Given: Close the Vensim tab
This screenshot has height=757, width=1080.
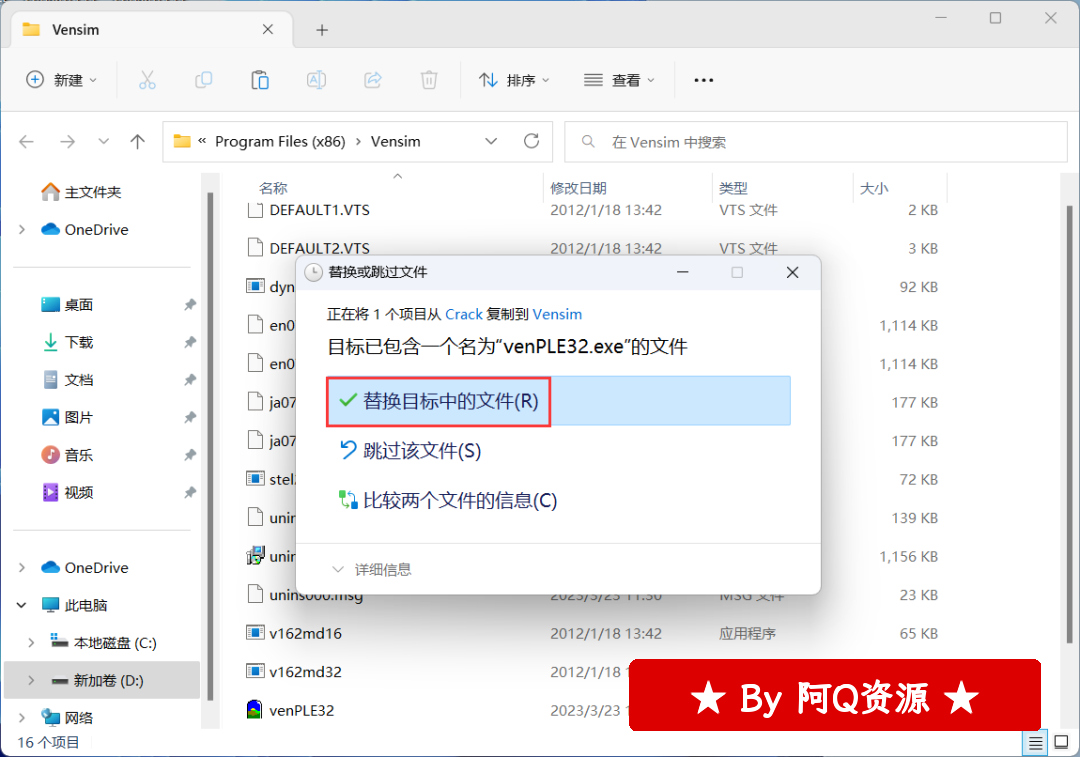Looking at the screenshot, I should pos(268,30).
